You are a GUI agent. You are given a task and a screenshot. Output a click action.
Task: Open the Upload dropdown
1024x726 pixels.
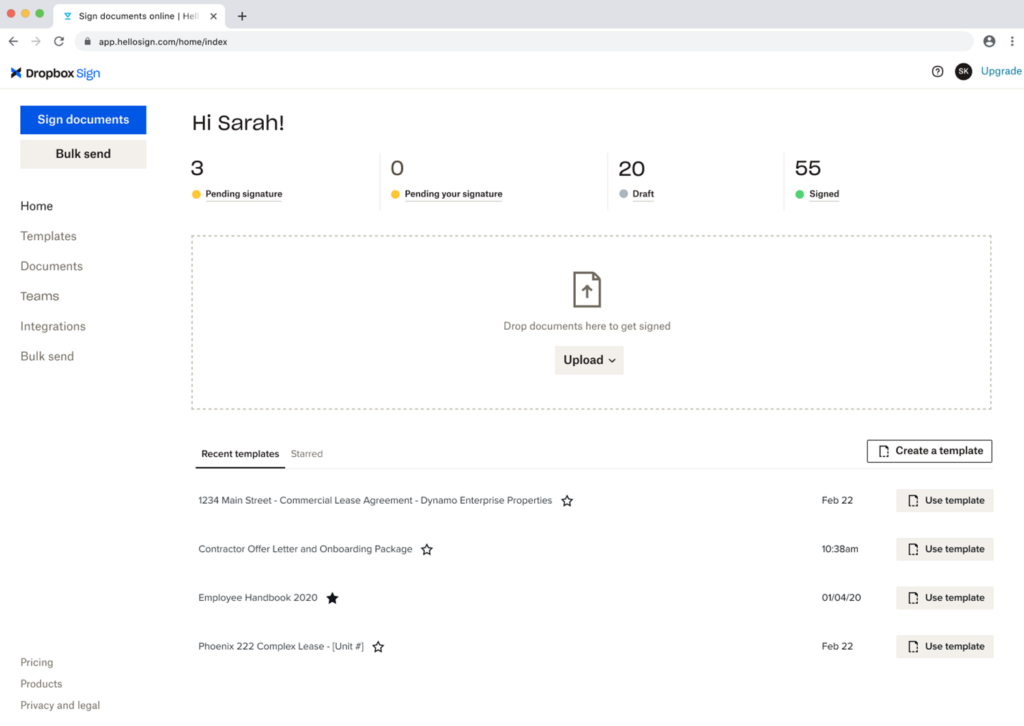pos(588,360)
